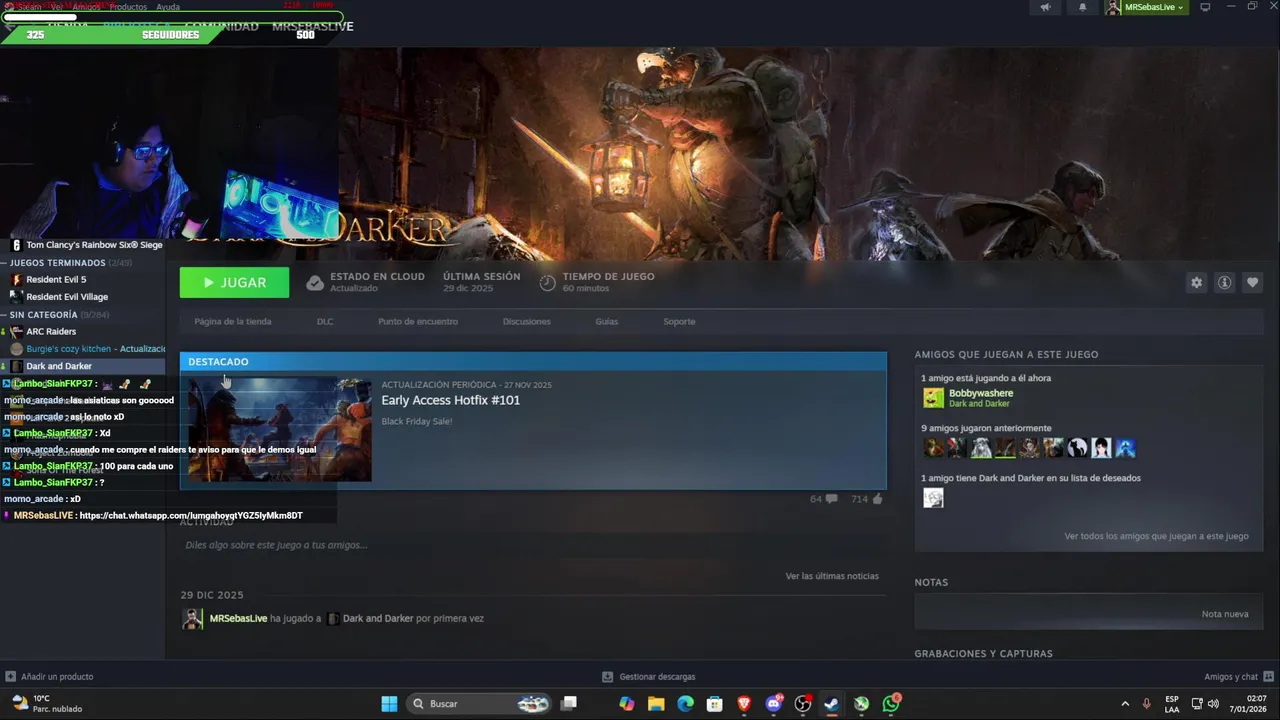Open the Amigos menu
1280x720 pixels.
(86, 7)
